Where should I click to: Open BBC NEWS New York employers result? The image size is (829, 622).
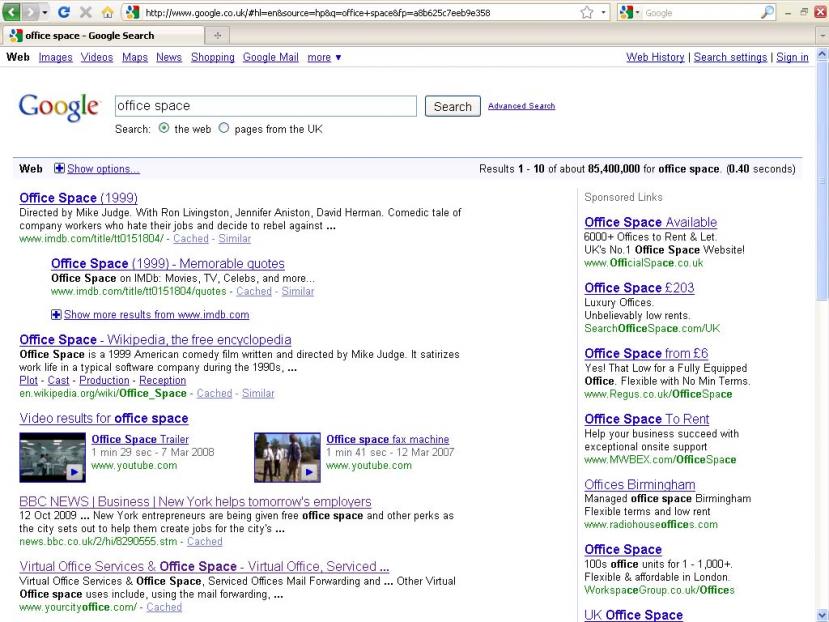coord(195,501)
